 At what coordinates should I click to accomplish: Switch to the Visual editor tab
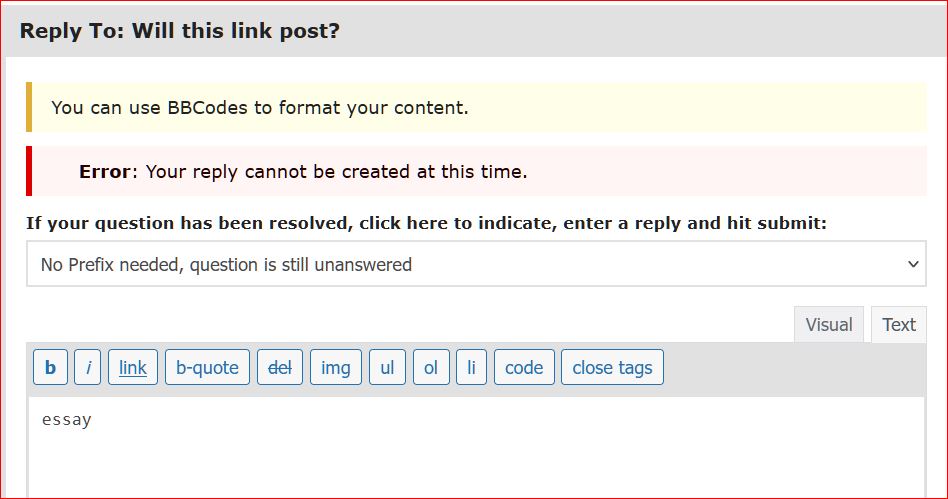tap(829, 325)
